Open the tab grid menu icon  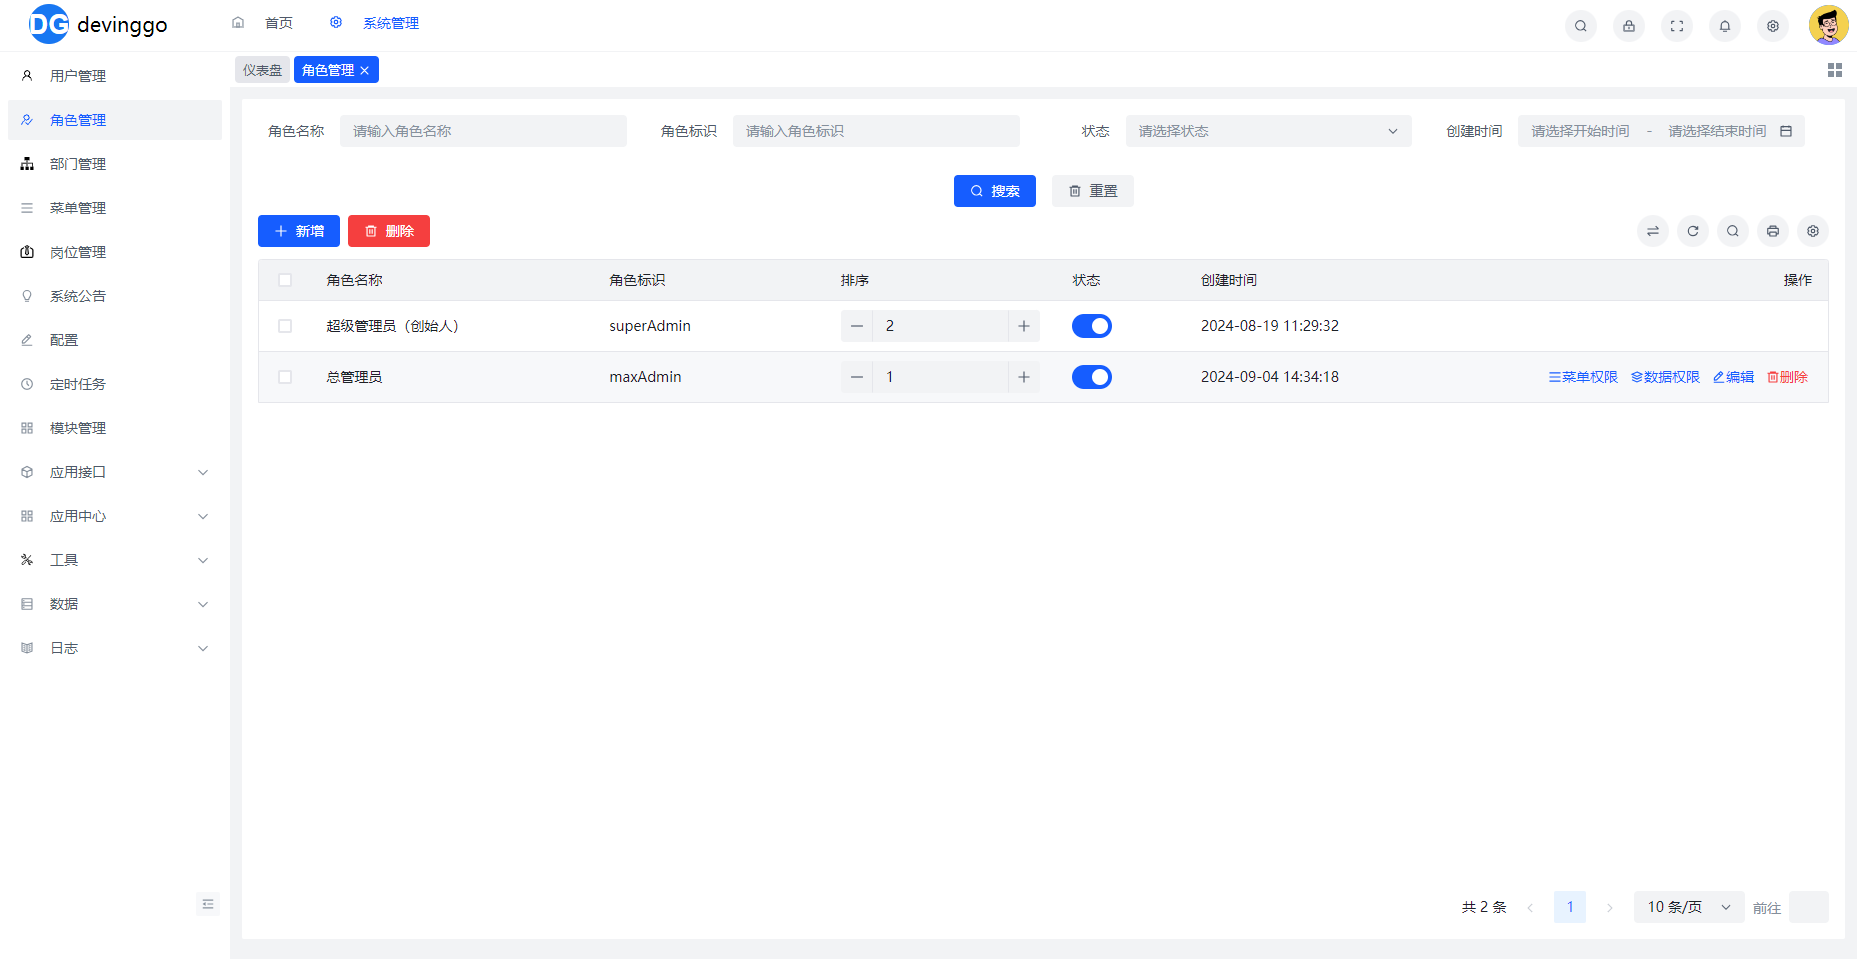(1835, 70)
